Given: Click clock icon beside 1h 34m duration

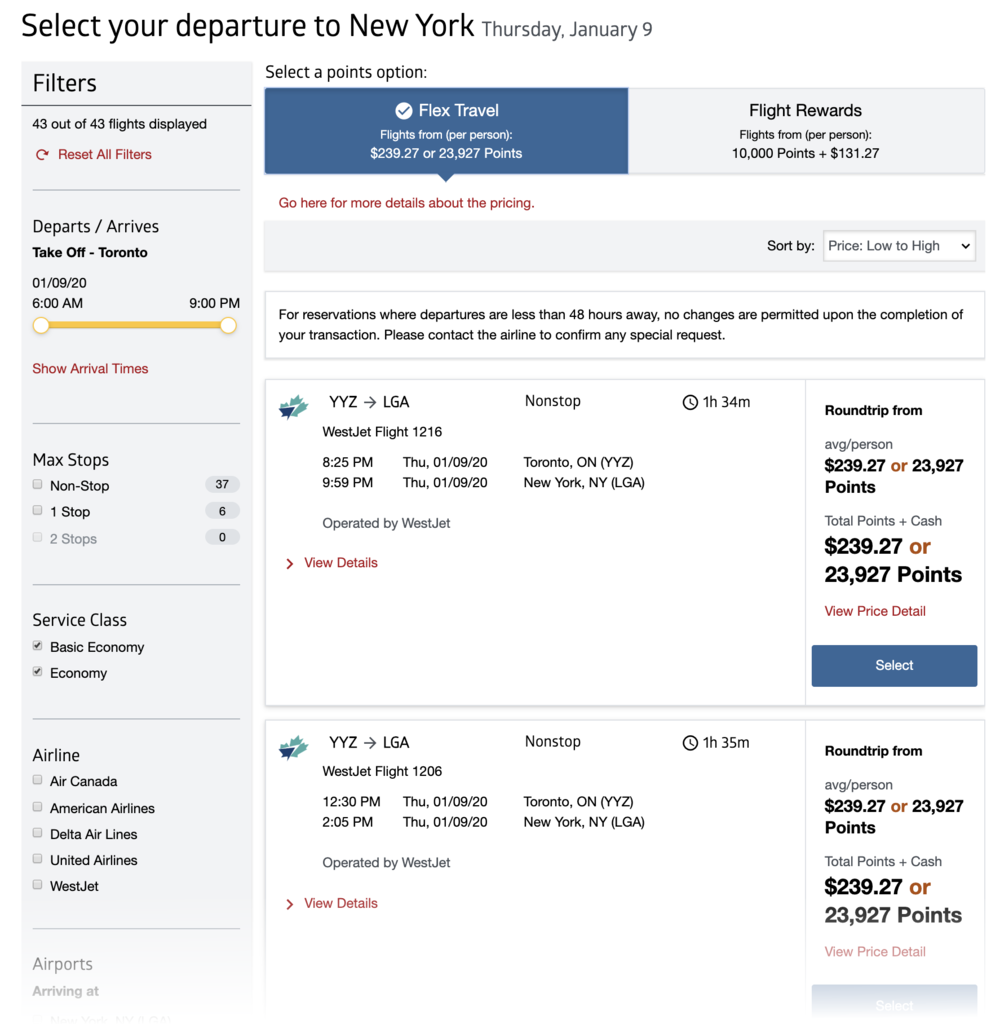Looking at the screenshot, I should tap(690, 403).
